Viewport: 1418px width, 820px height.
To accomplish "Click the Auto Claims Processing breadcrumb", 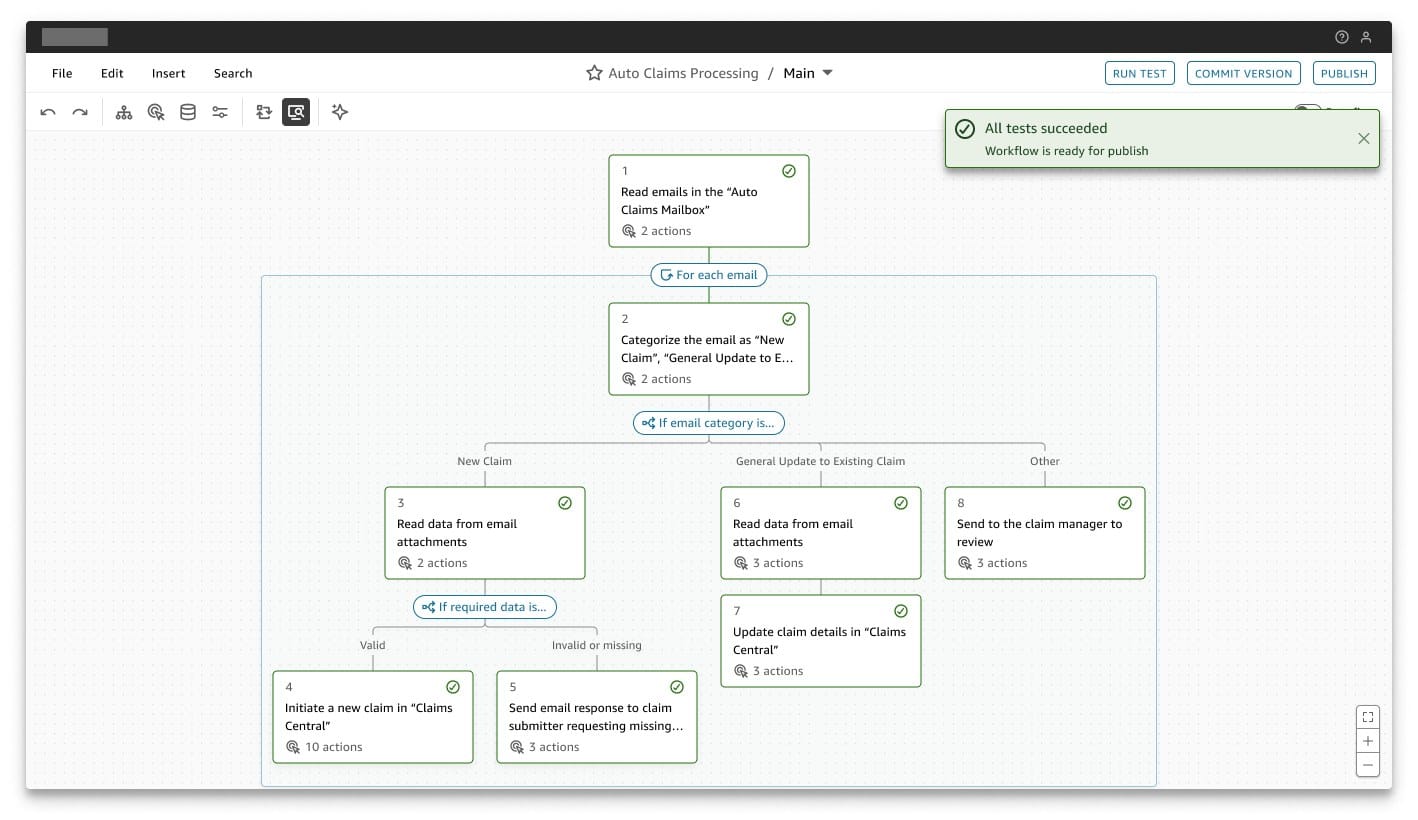I will (x=683, y=73).
